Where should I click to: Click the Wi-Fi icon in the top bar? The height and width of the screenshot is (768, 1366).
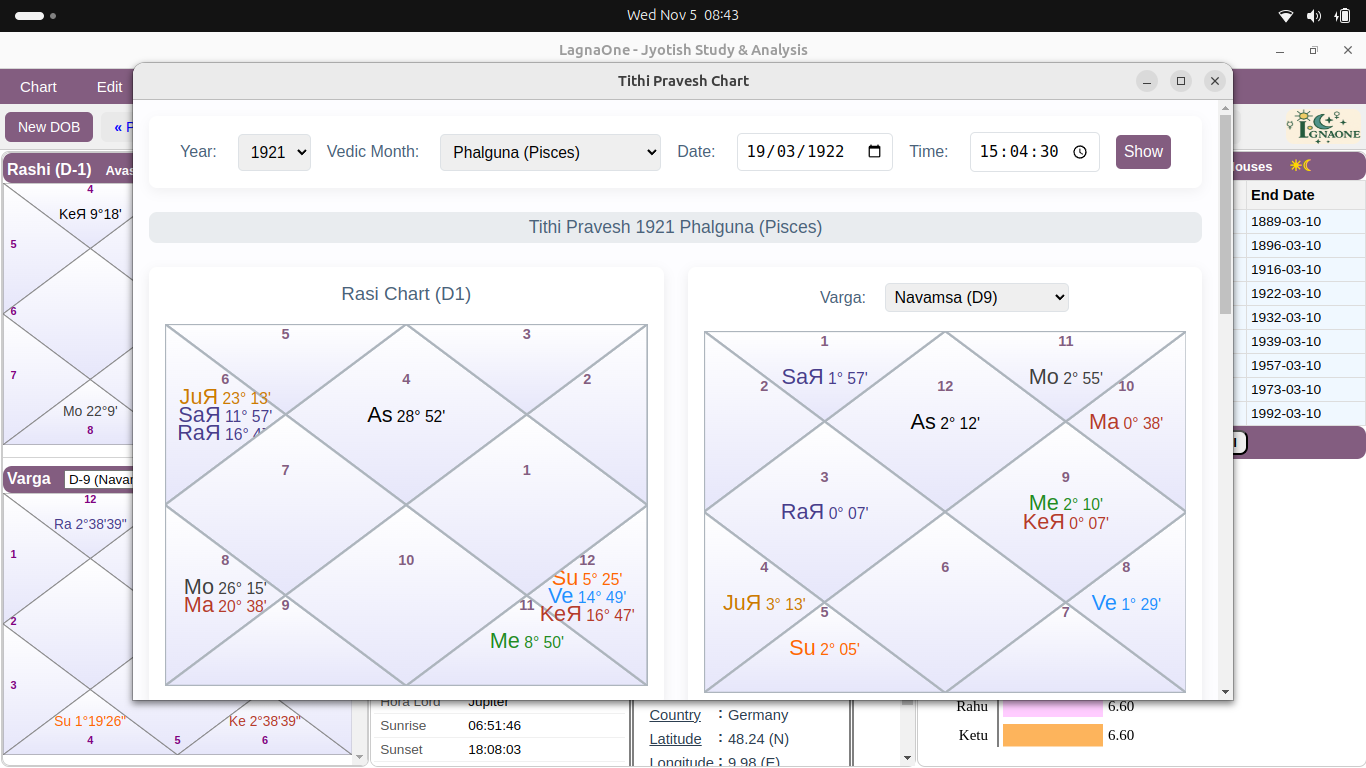pyautogui.click(x=1285, y=15)
